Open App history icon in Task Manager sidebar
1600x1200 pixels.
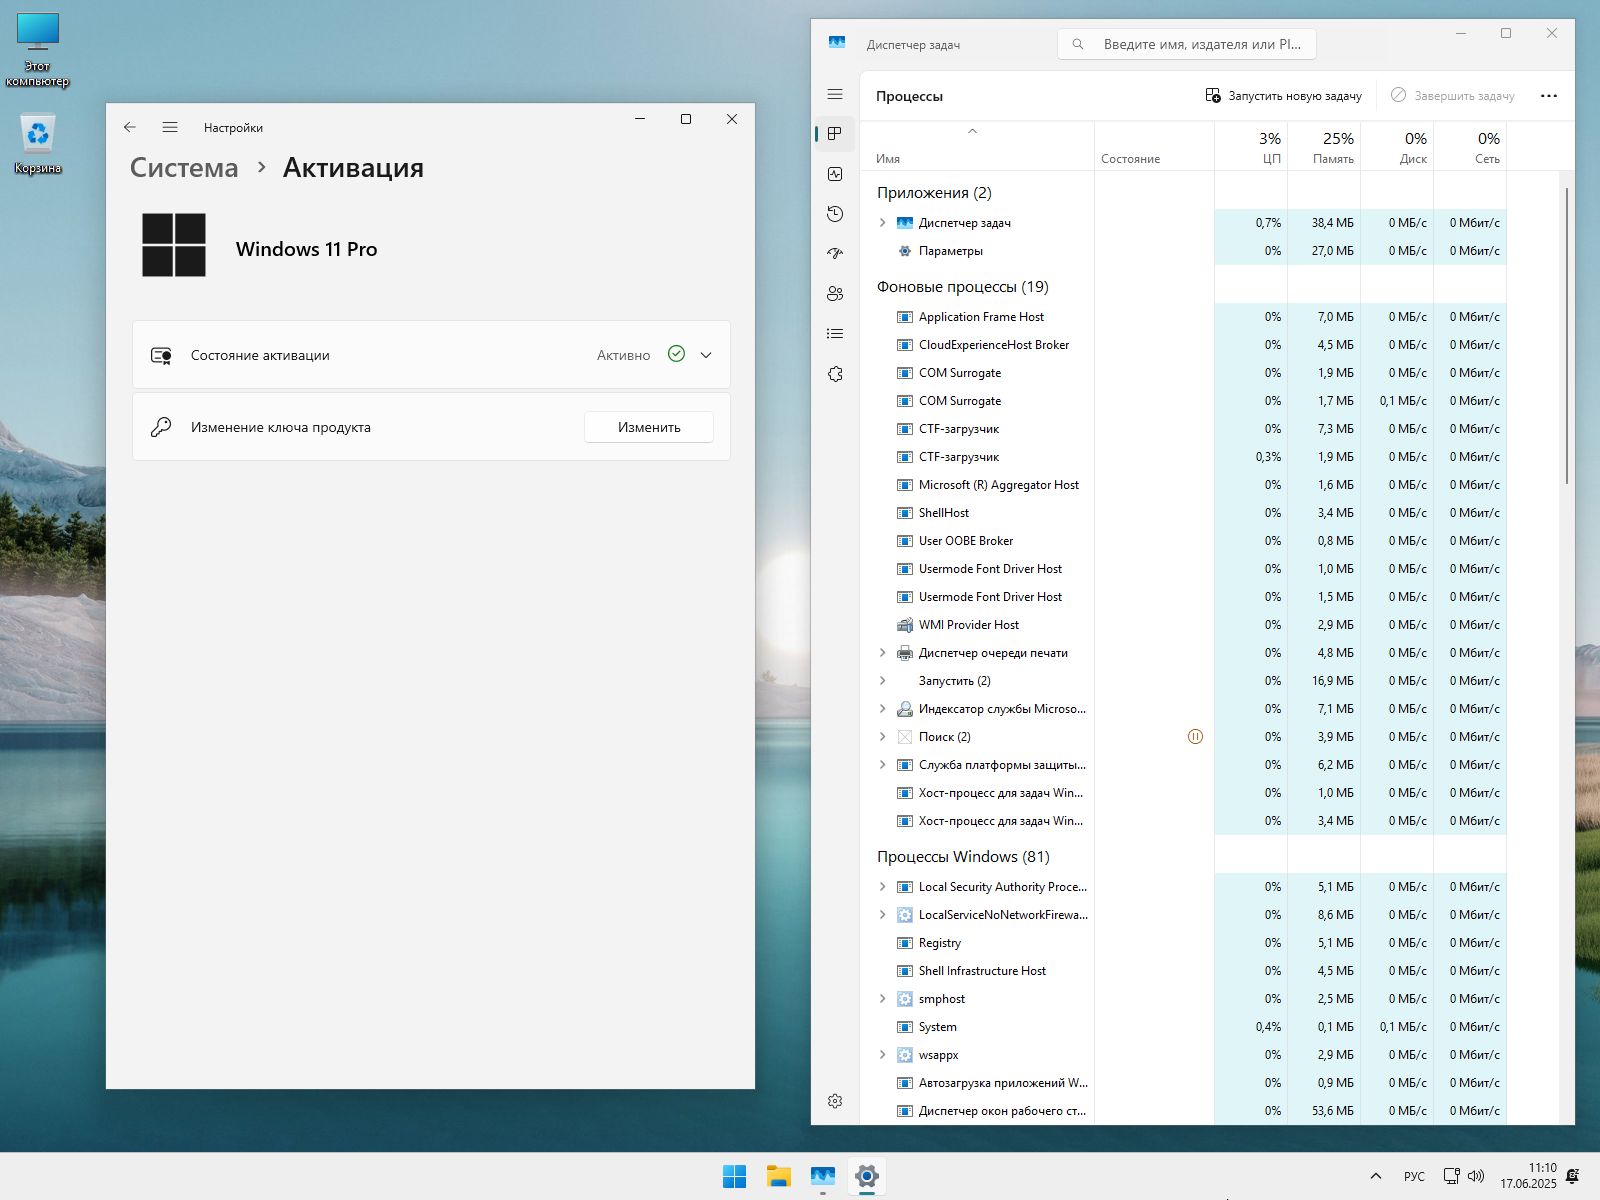point(835,214)
